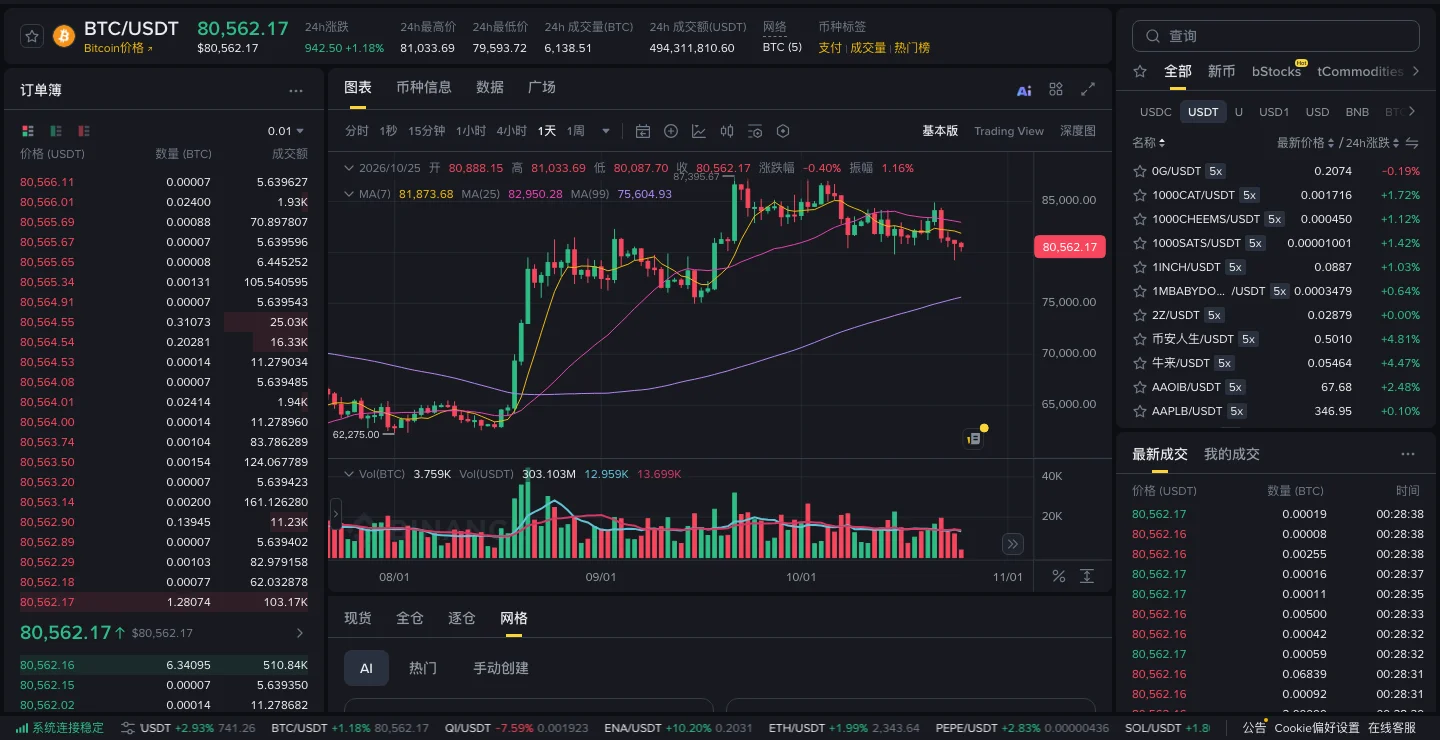The height and width of the screenshot is (740, 1440).
Task: Set chart interval to 15分钟
Action: click(x=427, y=131)
